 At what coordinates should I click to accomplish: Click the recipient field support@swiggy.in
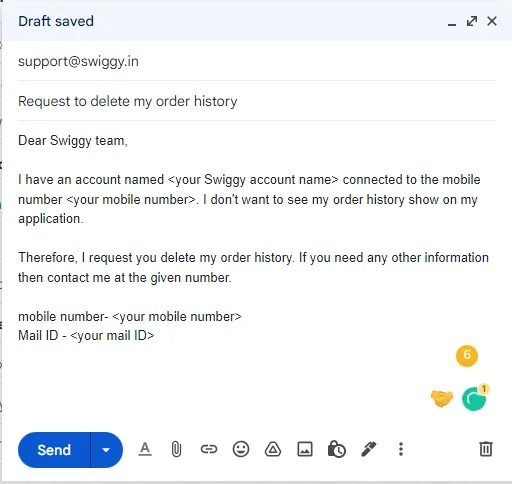tap(257, 61)
